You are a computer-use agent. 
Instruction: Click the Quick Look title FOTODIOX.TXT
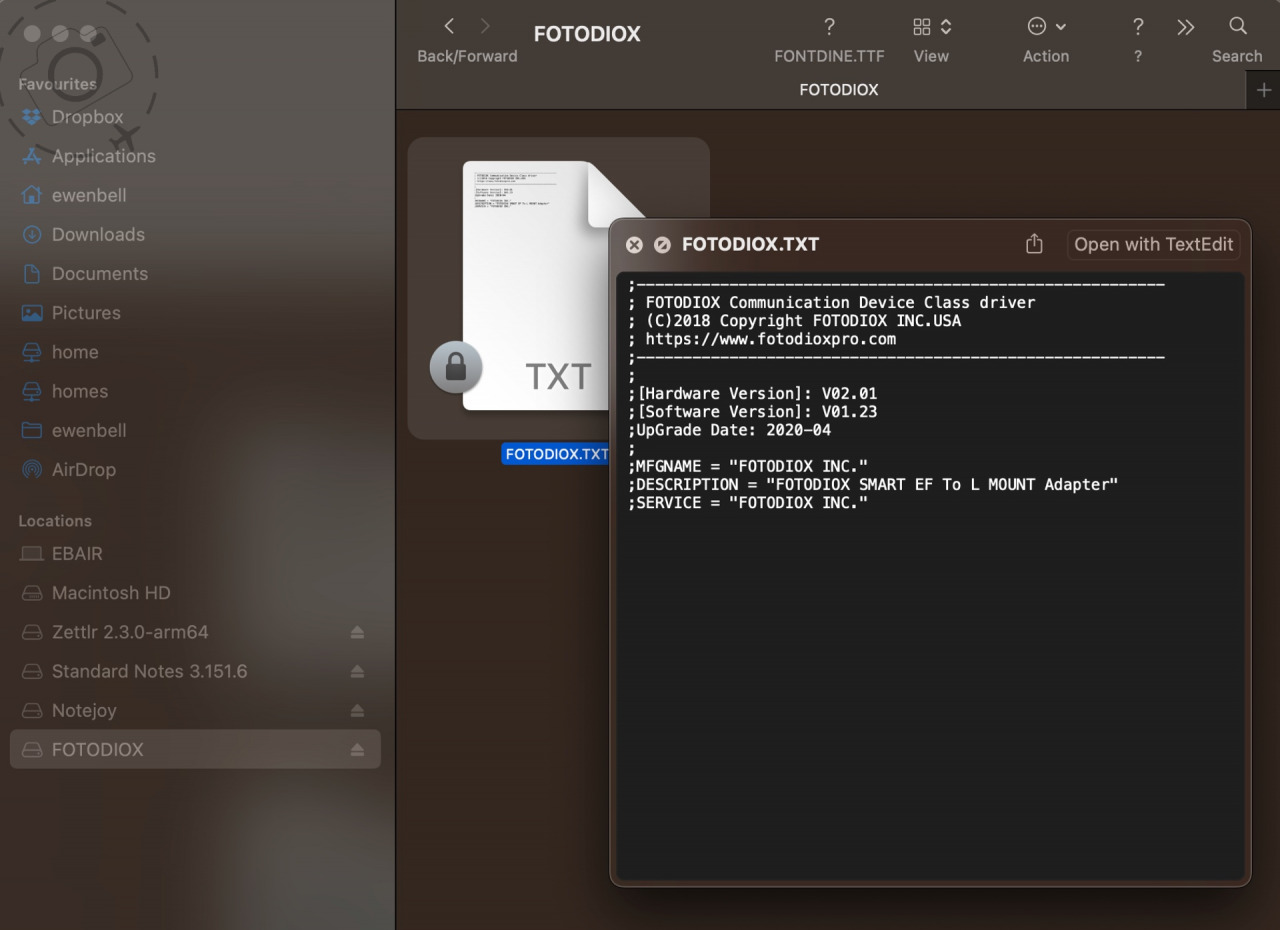point(750,244)
